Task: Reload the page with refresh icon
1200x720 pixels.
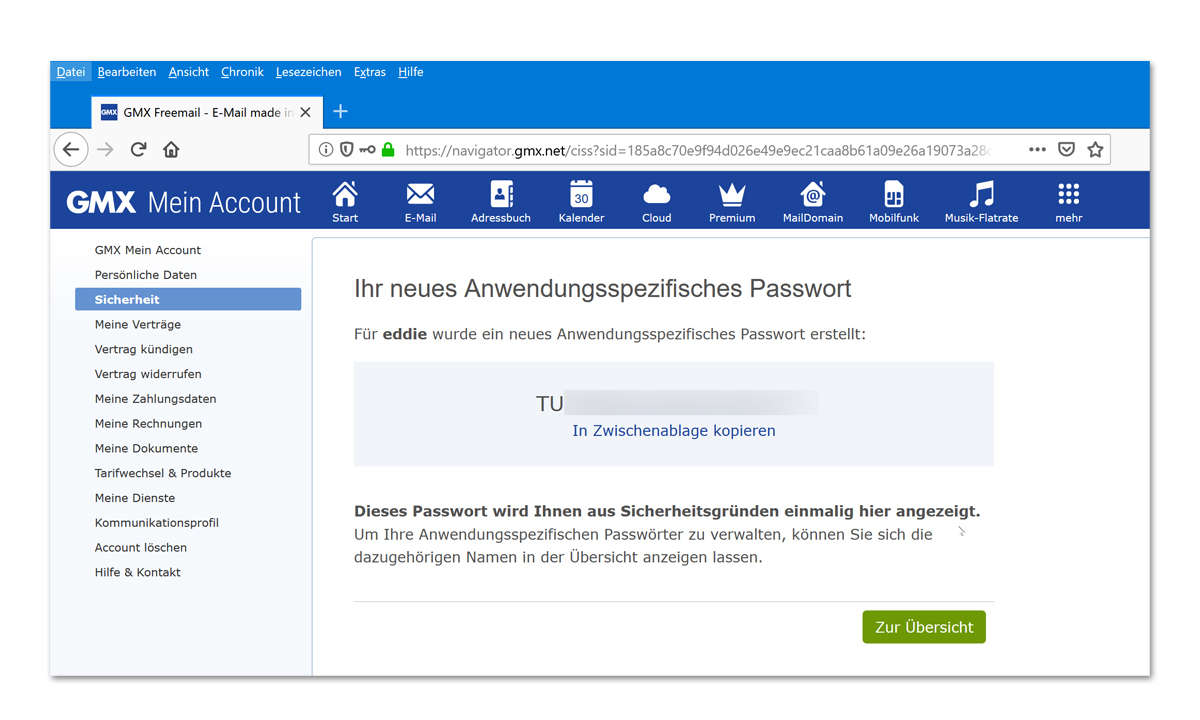Action: click(x=139, y=150)
